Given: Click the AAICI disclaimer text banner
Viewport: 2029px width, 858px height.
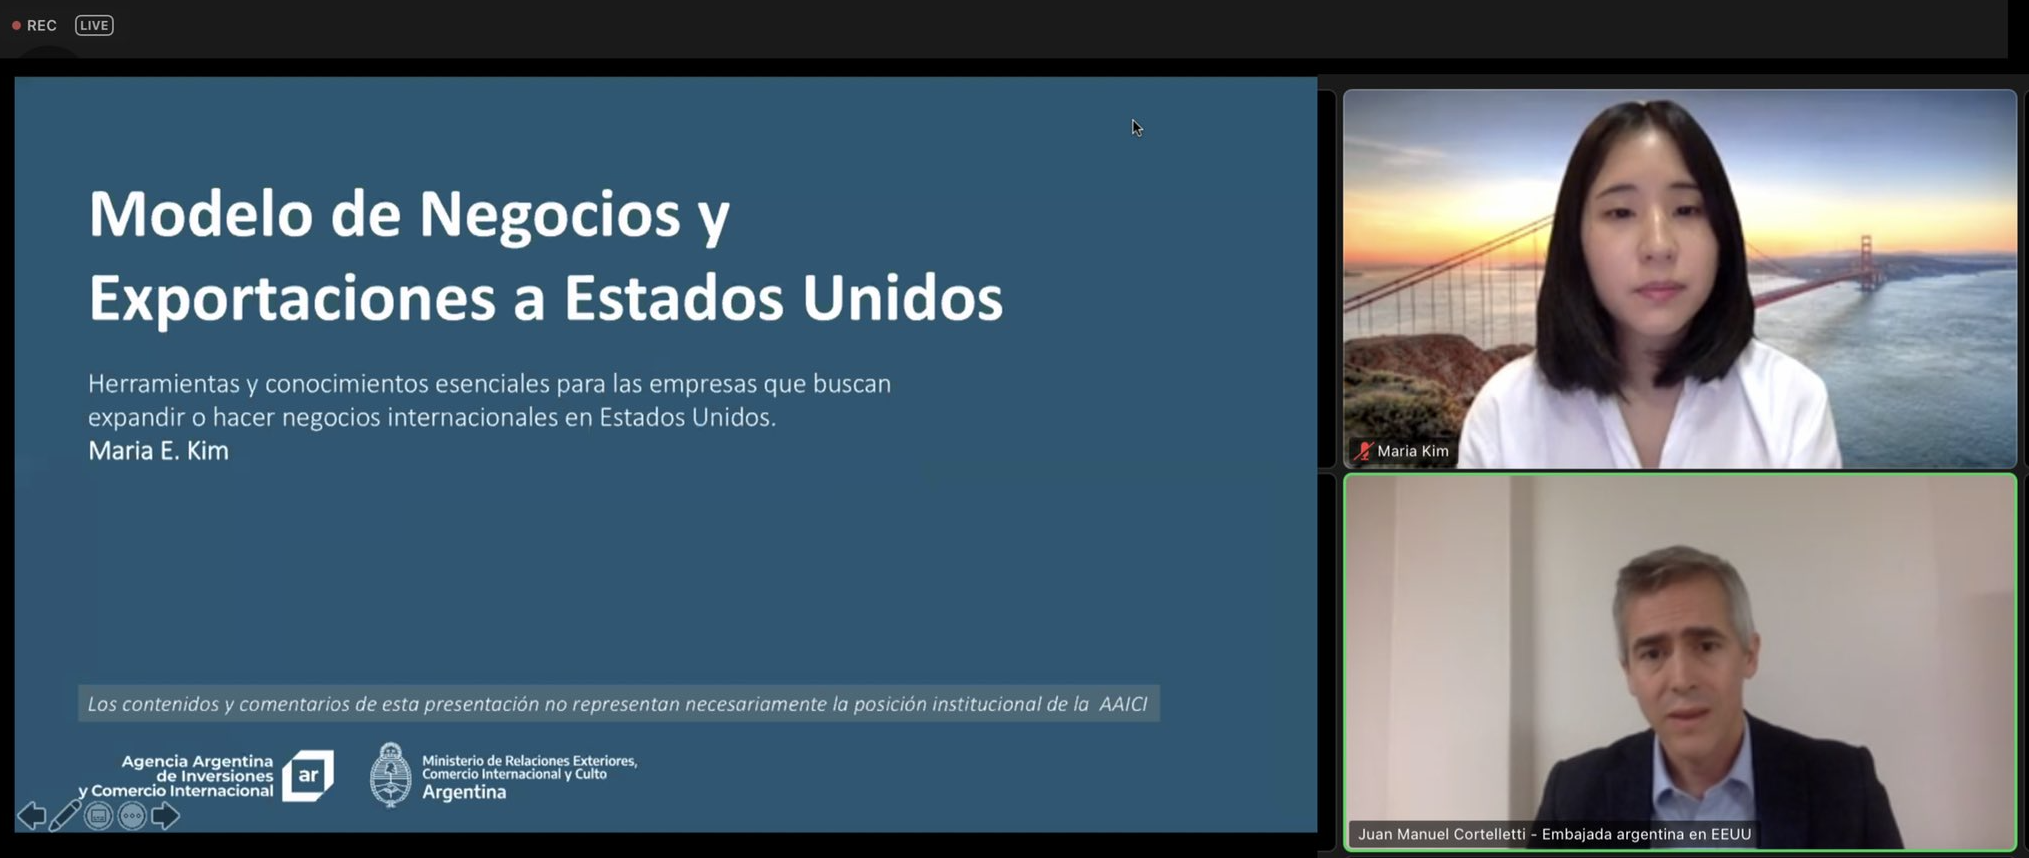Looking at the screenshot, I should (618, 704).
